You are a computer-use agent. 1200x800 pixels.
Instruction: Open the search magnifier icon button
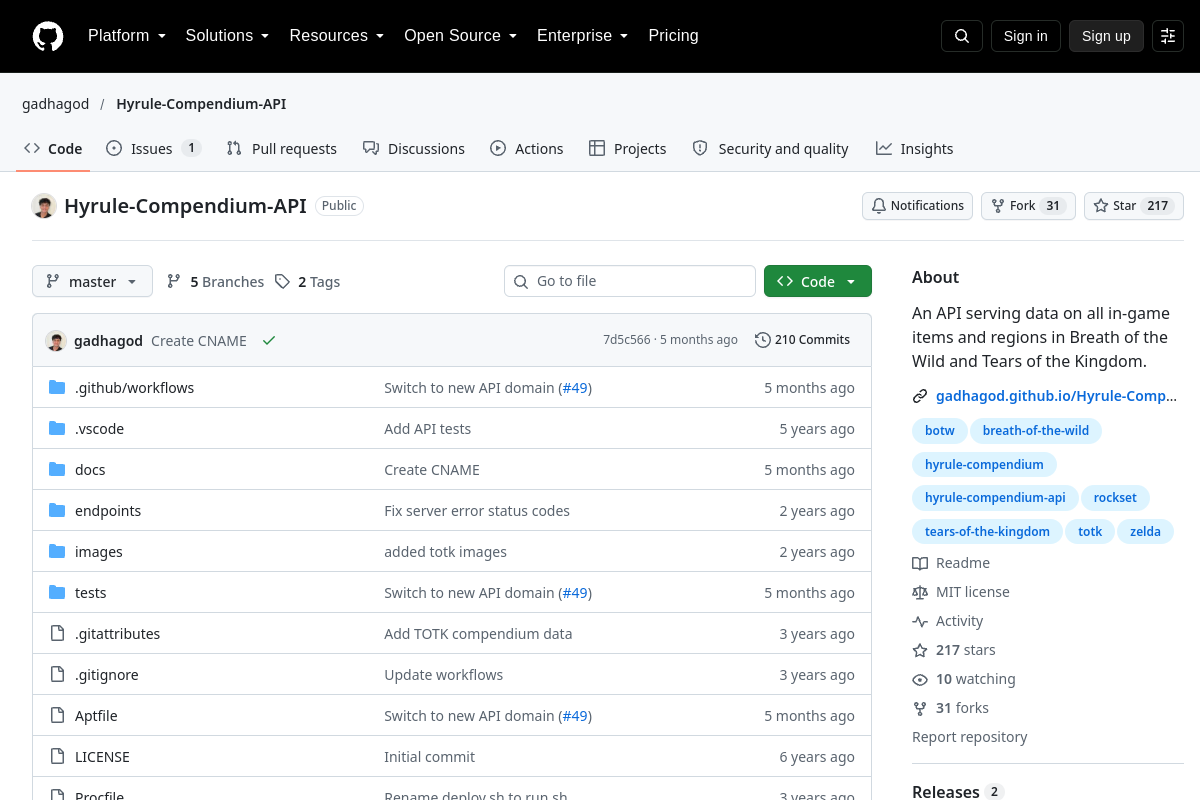(962, 36)
